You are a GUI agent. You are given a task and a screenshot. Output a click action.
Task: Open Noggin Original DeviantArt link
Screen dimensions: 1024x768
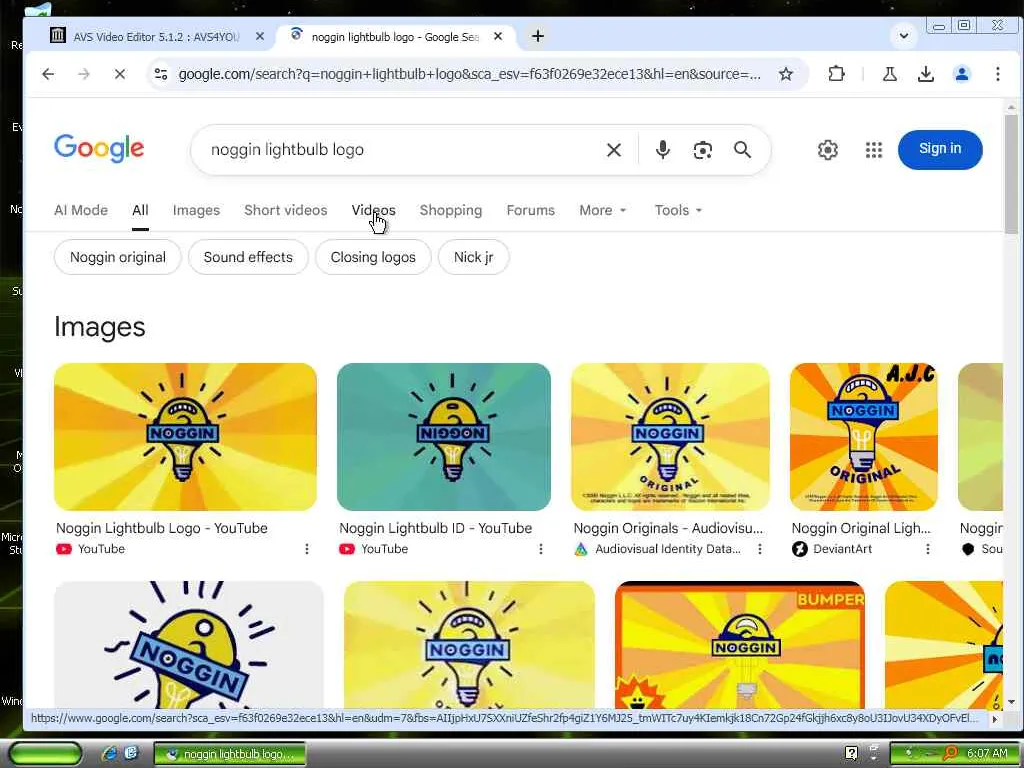click(861, 528)
